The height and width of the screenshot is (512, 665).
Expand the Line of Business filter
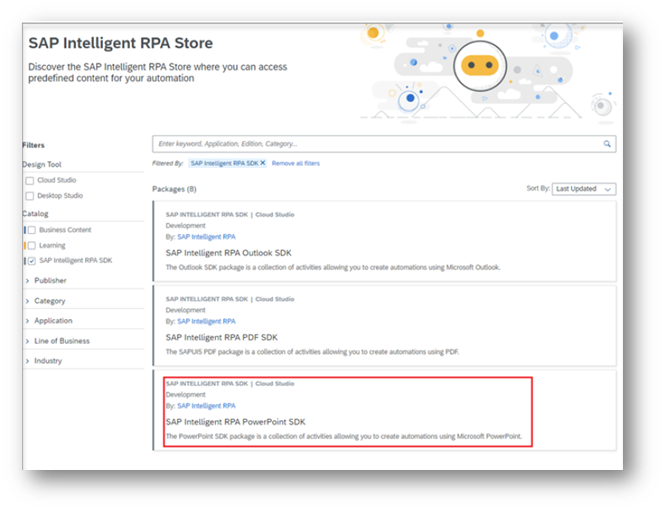61,341
